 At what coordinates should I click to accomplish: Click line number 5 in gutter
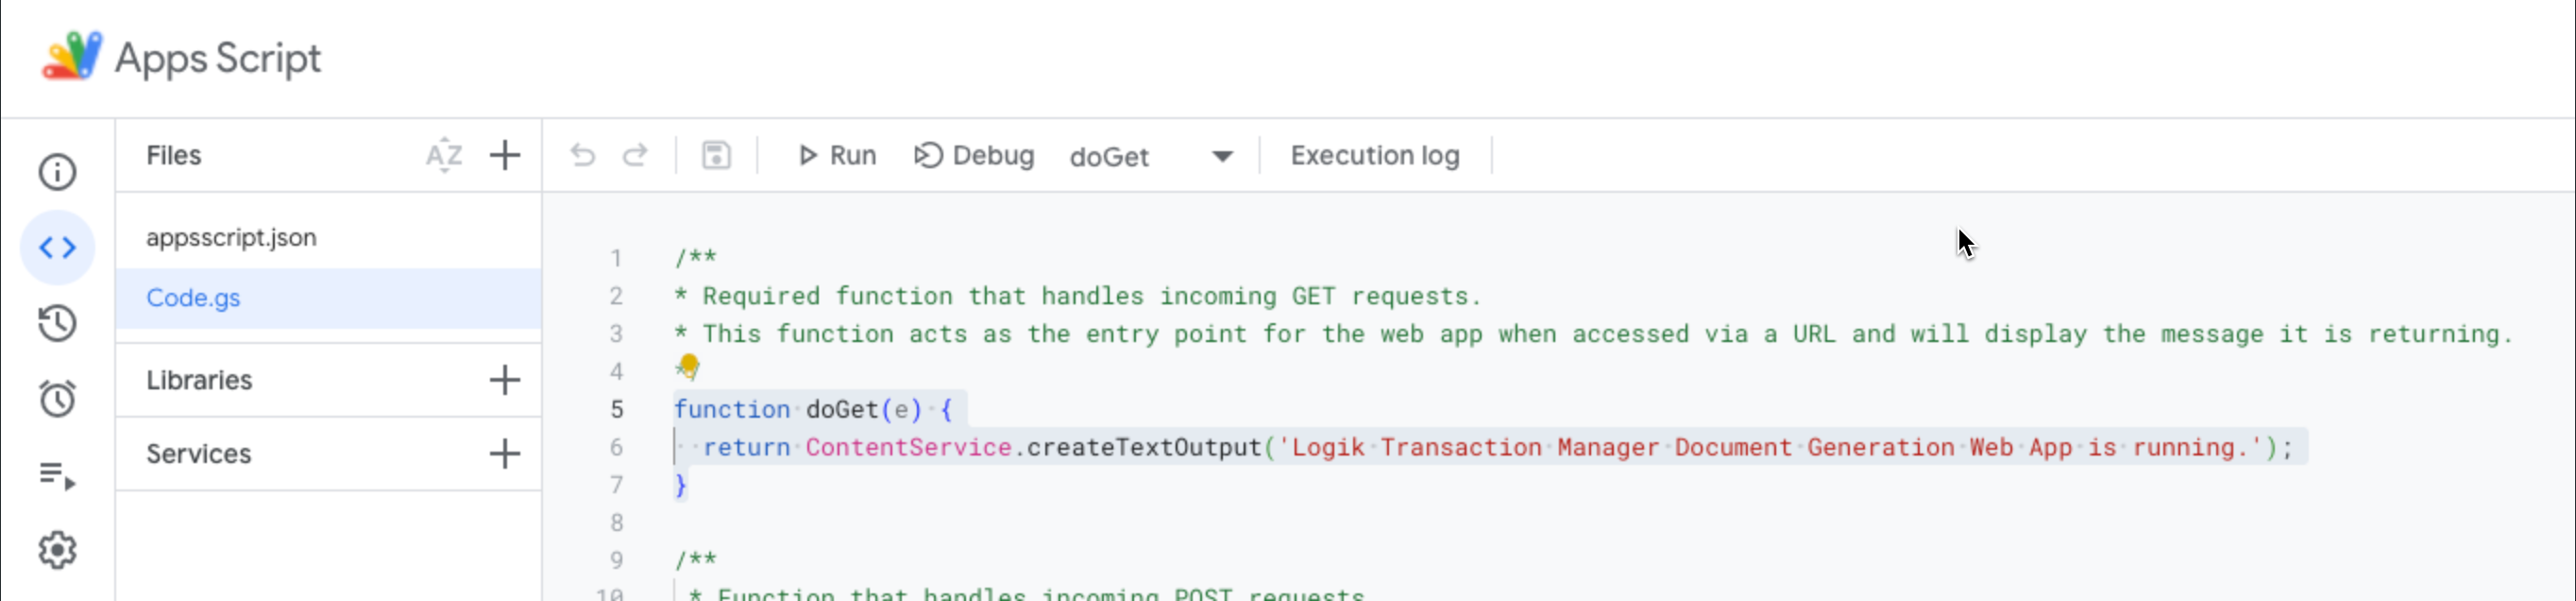coord(617,409)
